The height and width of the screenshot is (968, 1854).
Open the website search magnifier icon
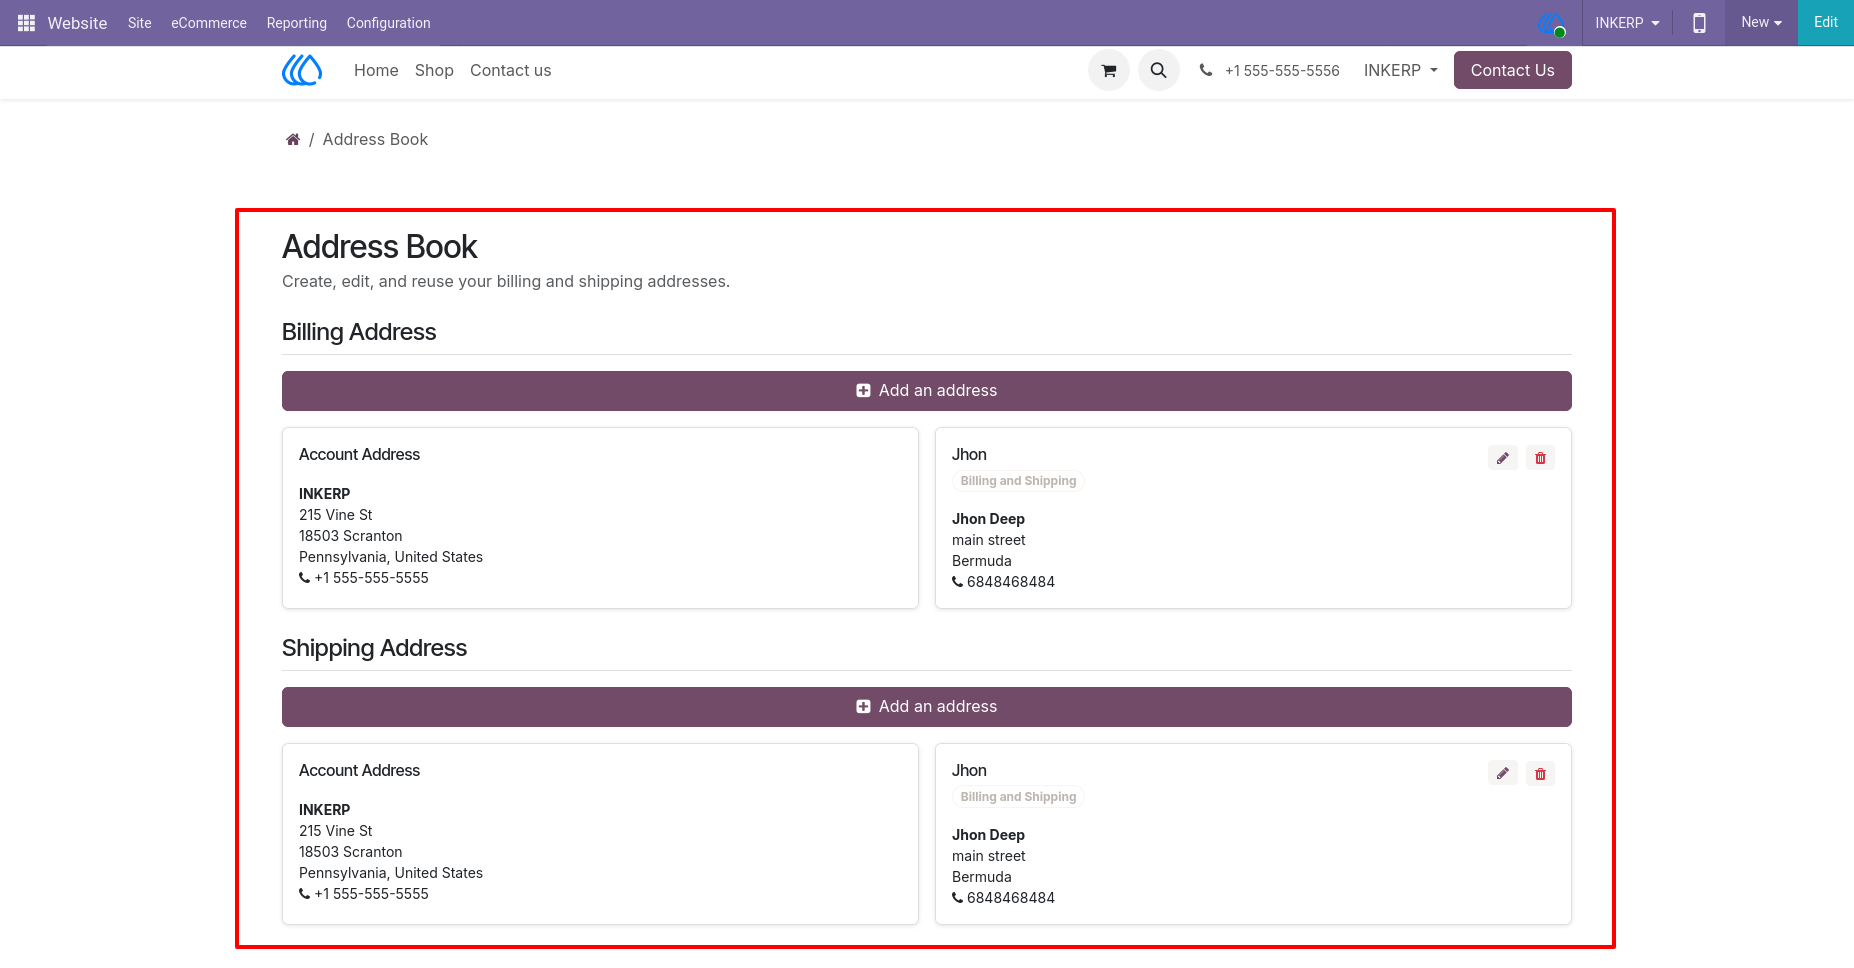(1159, 71)
